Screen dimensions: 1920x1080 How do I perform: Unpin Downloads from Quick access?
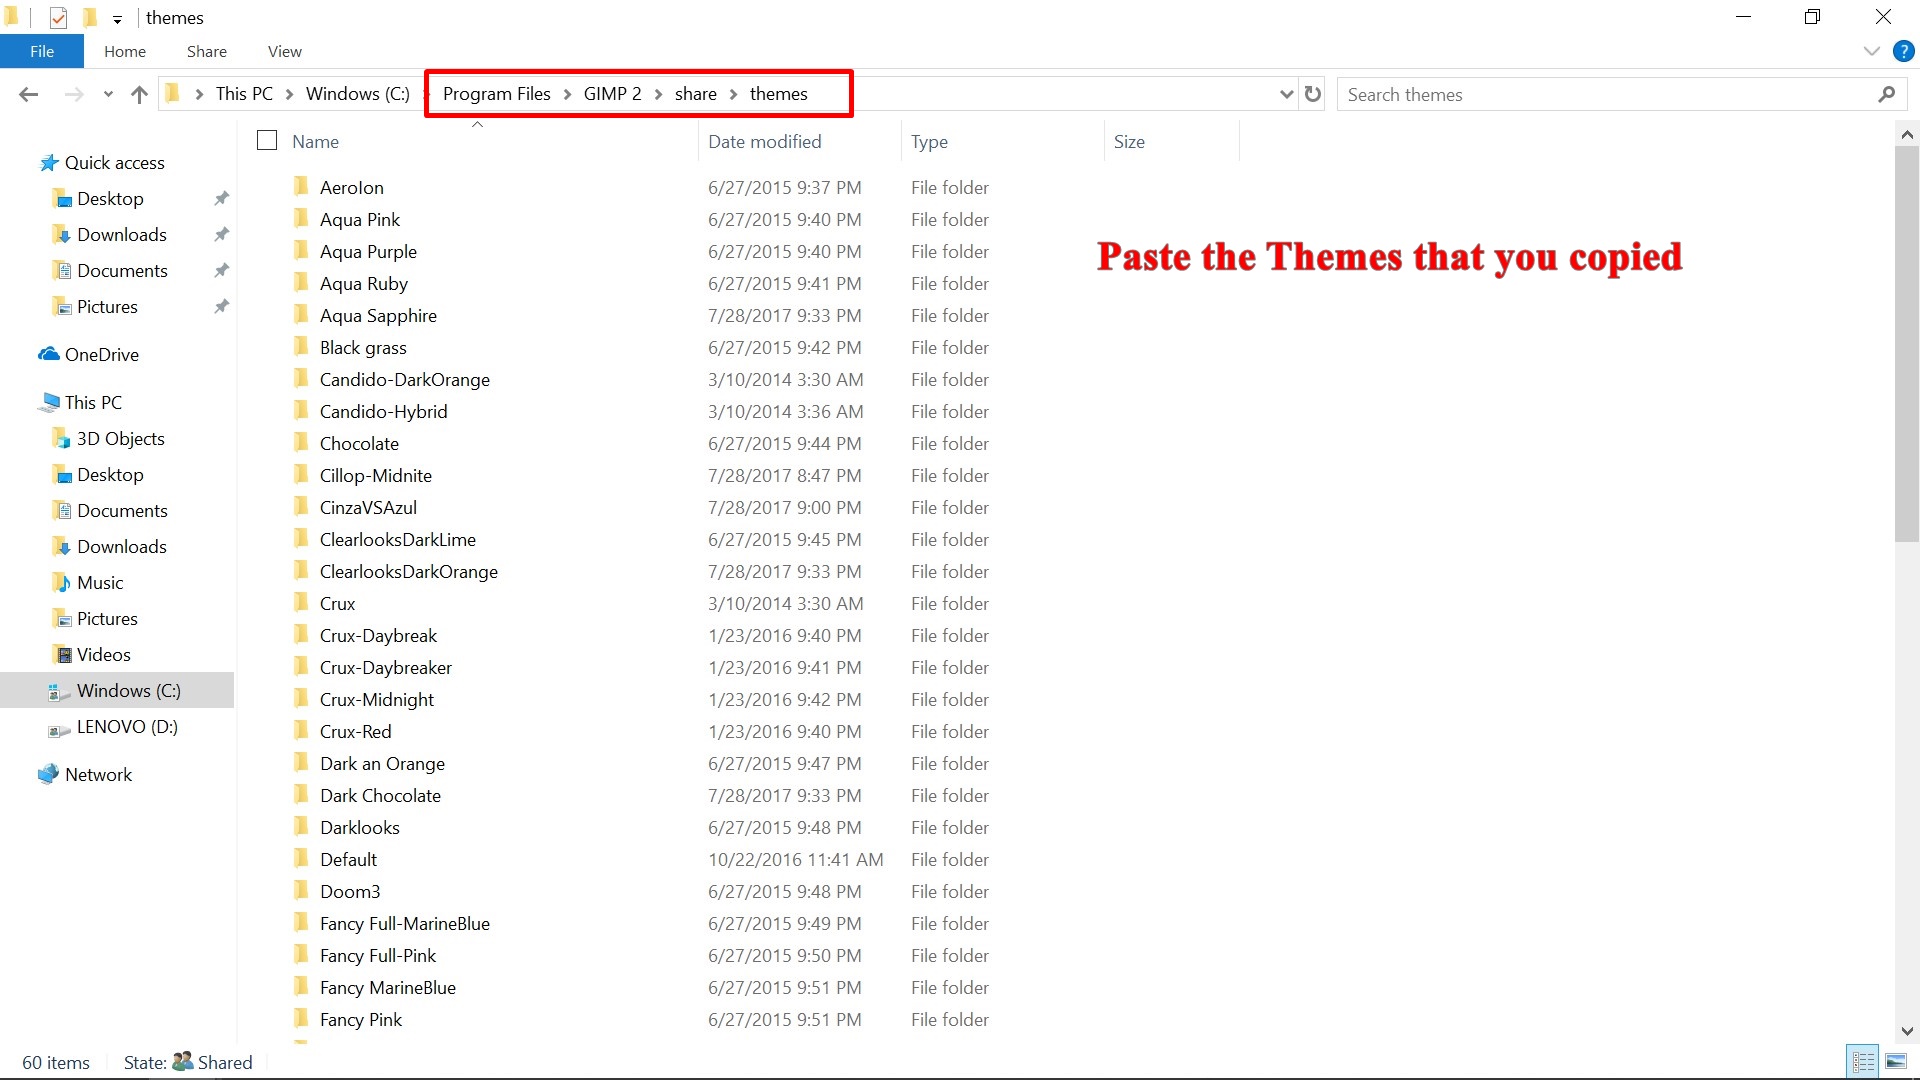point(222,234)
